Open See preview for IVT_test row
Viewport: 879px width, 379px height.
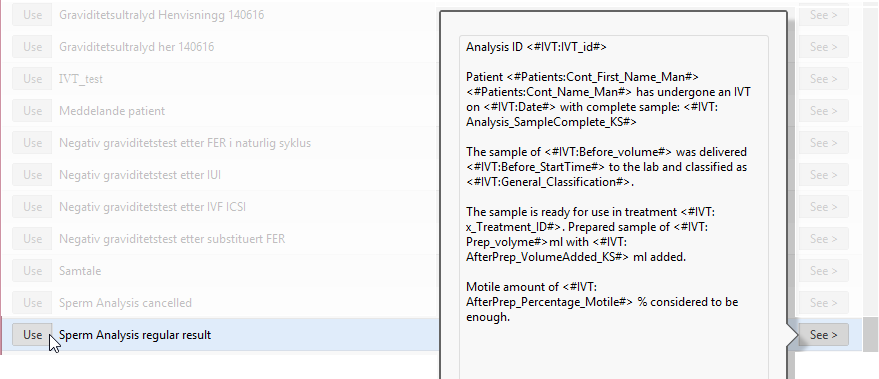pyautogui.click(x=824, y=79)
